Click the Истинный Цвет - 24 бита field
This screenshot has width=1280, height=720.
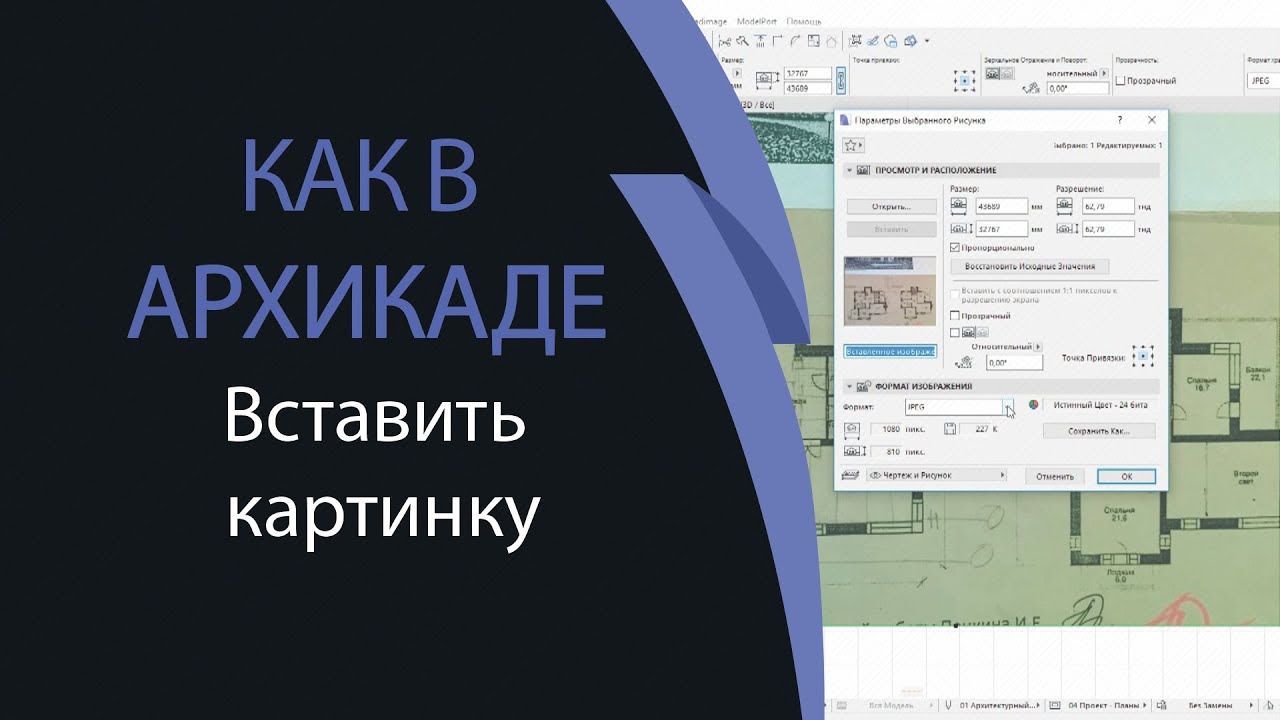coord(1100,406)
